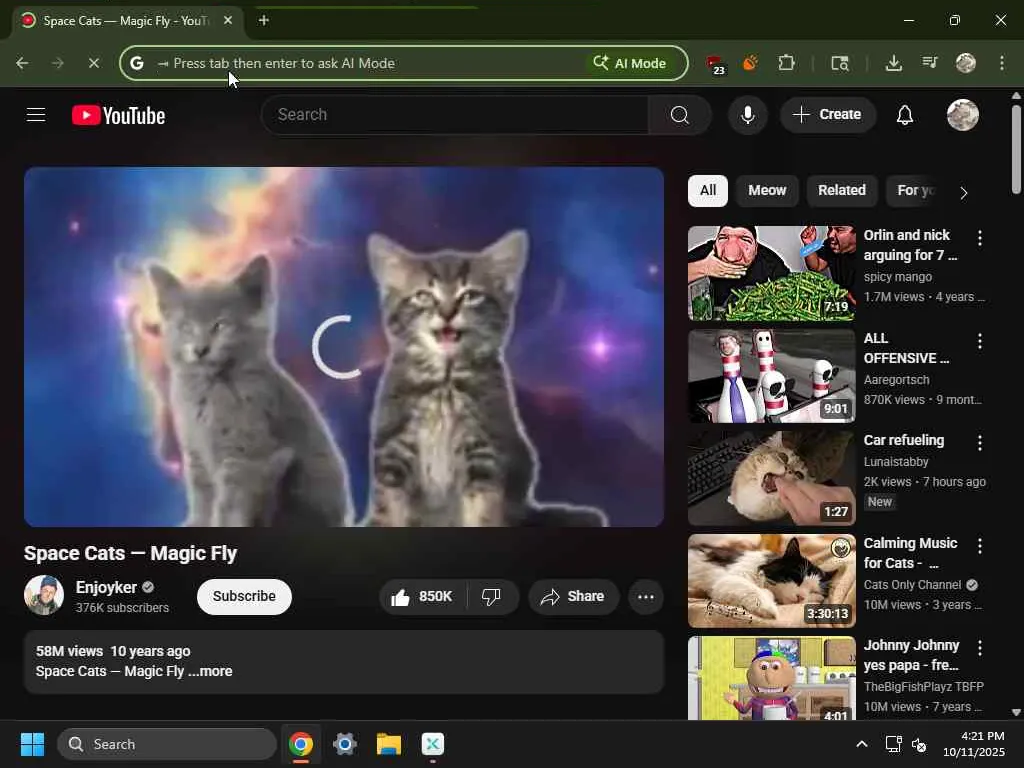The width and height of the screenshot is (1024, 768).
Task: Close the Space Cats tab
Action: [x=228, y=20]
